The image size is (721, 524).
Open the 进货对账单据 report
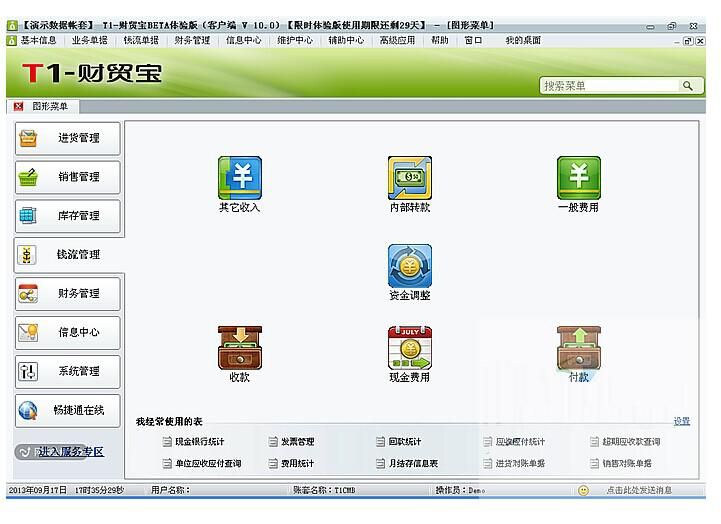(x=520, y=463)
